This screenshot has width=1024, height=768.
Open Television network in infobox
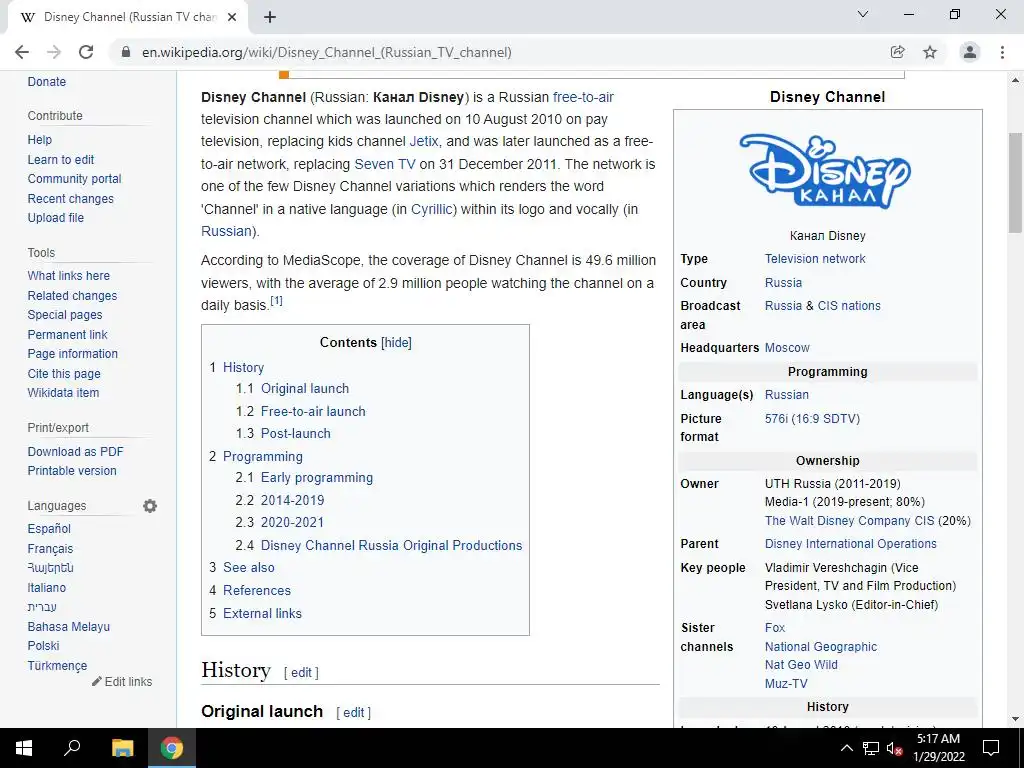(x=814, y=259)
